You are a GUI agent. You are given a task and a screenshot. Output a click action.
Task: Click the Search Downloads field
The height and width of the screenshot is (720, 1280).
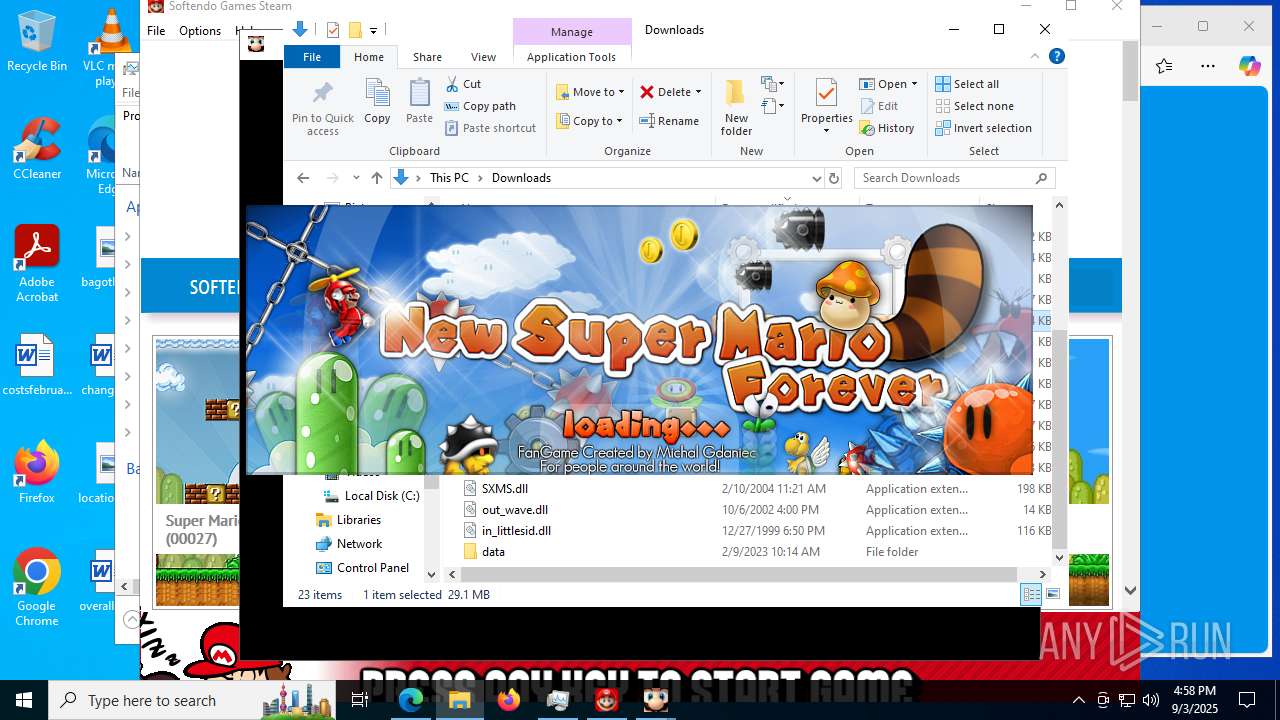click(x=954, y=178)
